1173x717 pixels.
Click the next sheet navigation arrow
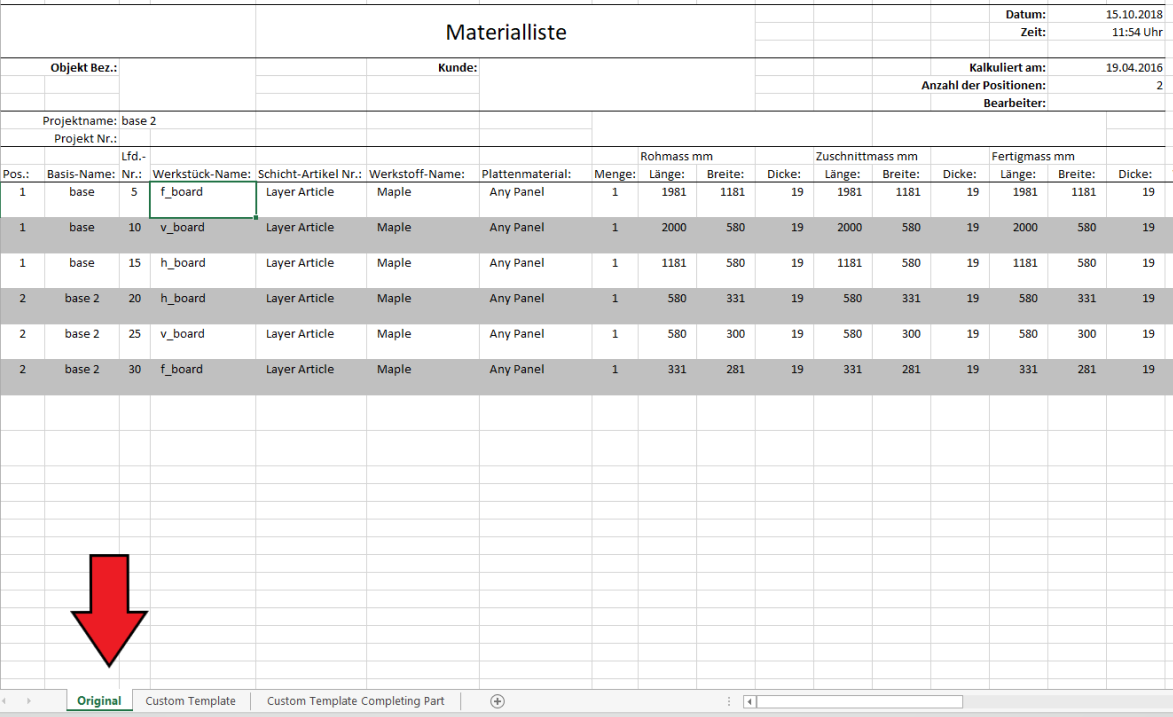coord(27,701)
